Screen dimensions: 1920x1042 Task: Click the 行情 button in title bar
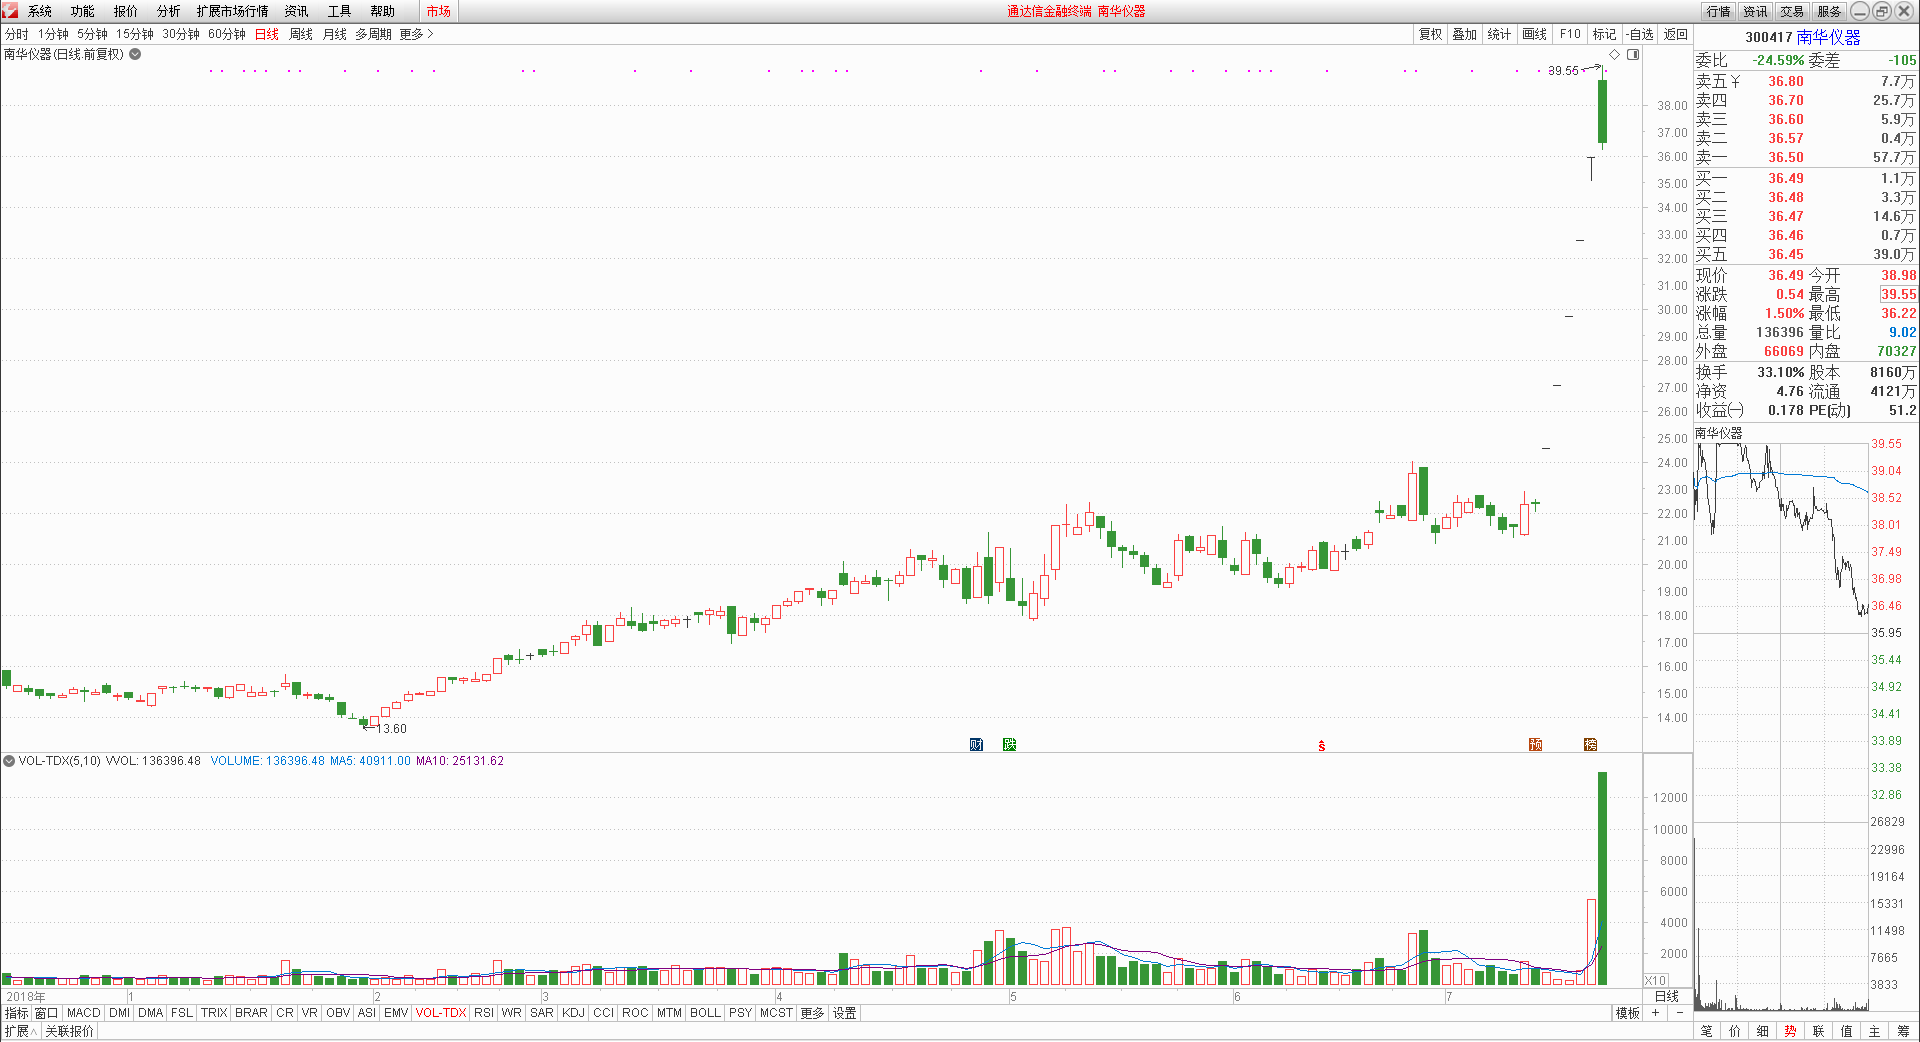1719,11
